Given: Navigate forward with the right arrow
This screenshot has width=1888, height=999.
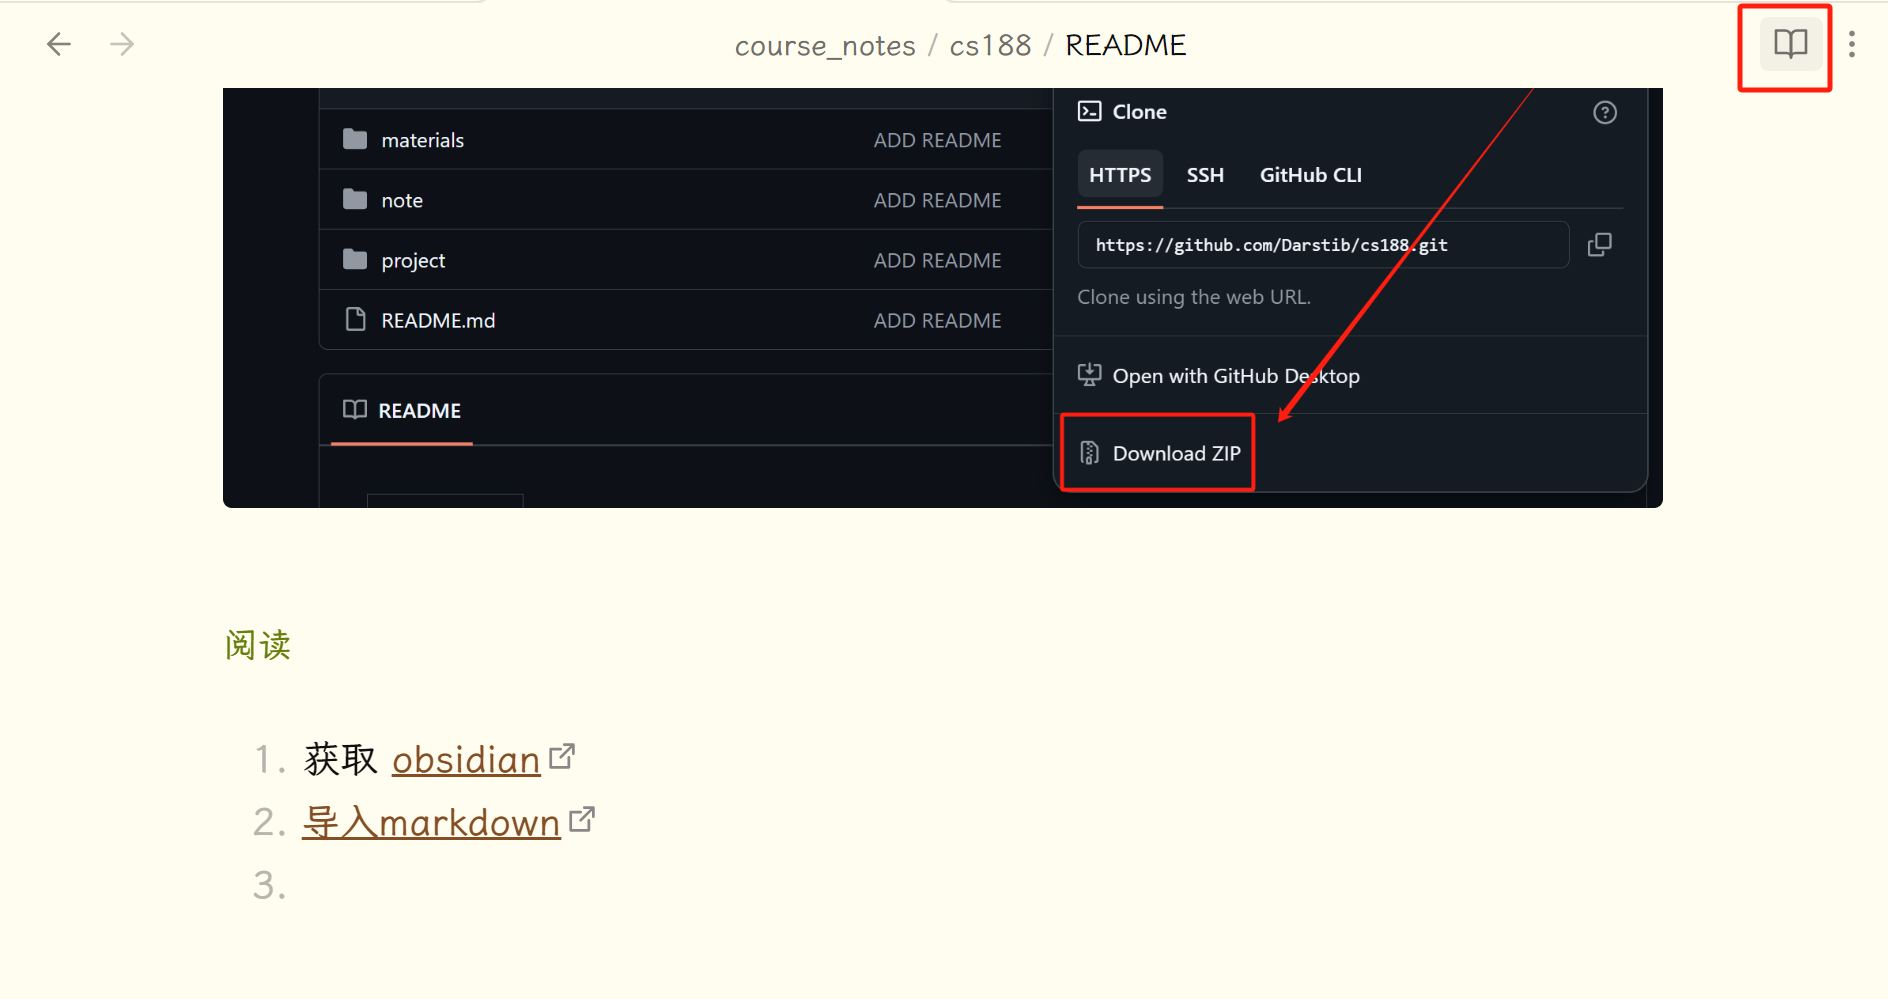Looking at the screenshot, I should tap(122, 44).
